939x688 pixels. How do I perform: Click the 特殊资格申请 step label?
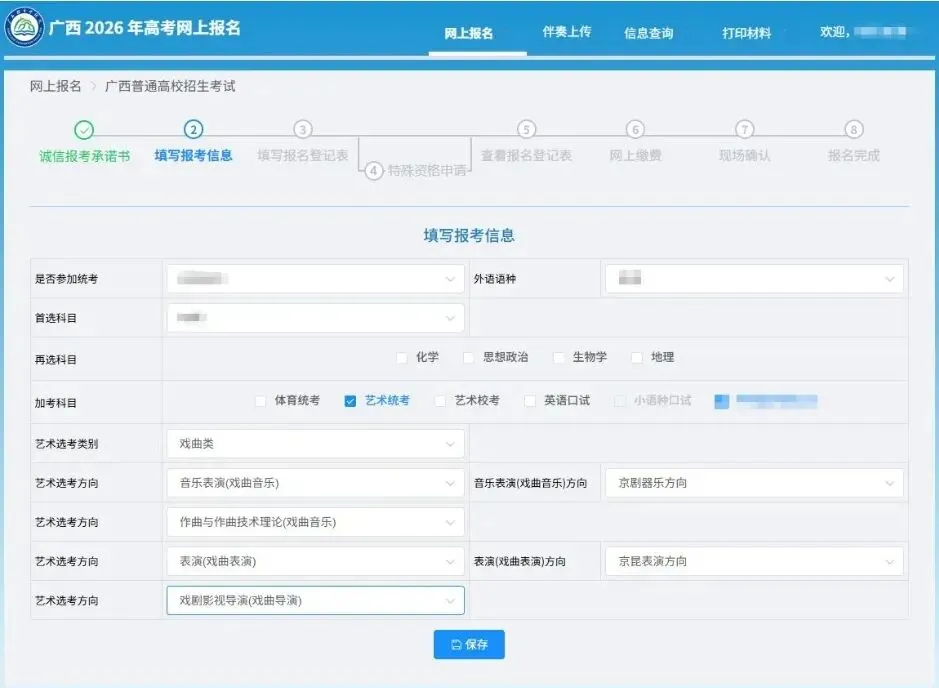coord(427,171)
